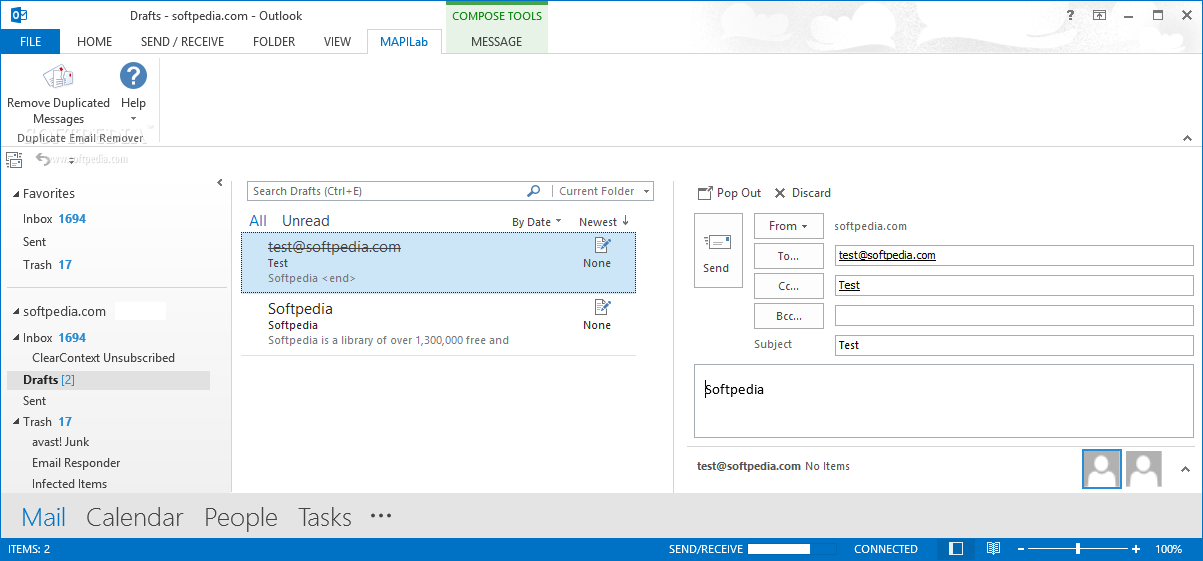The image size is (1203, 561).
Task: Reverse the Newest sort order arrow
Action: click(625, 221)
